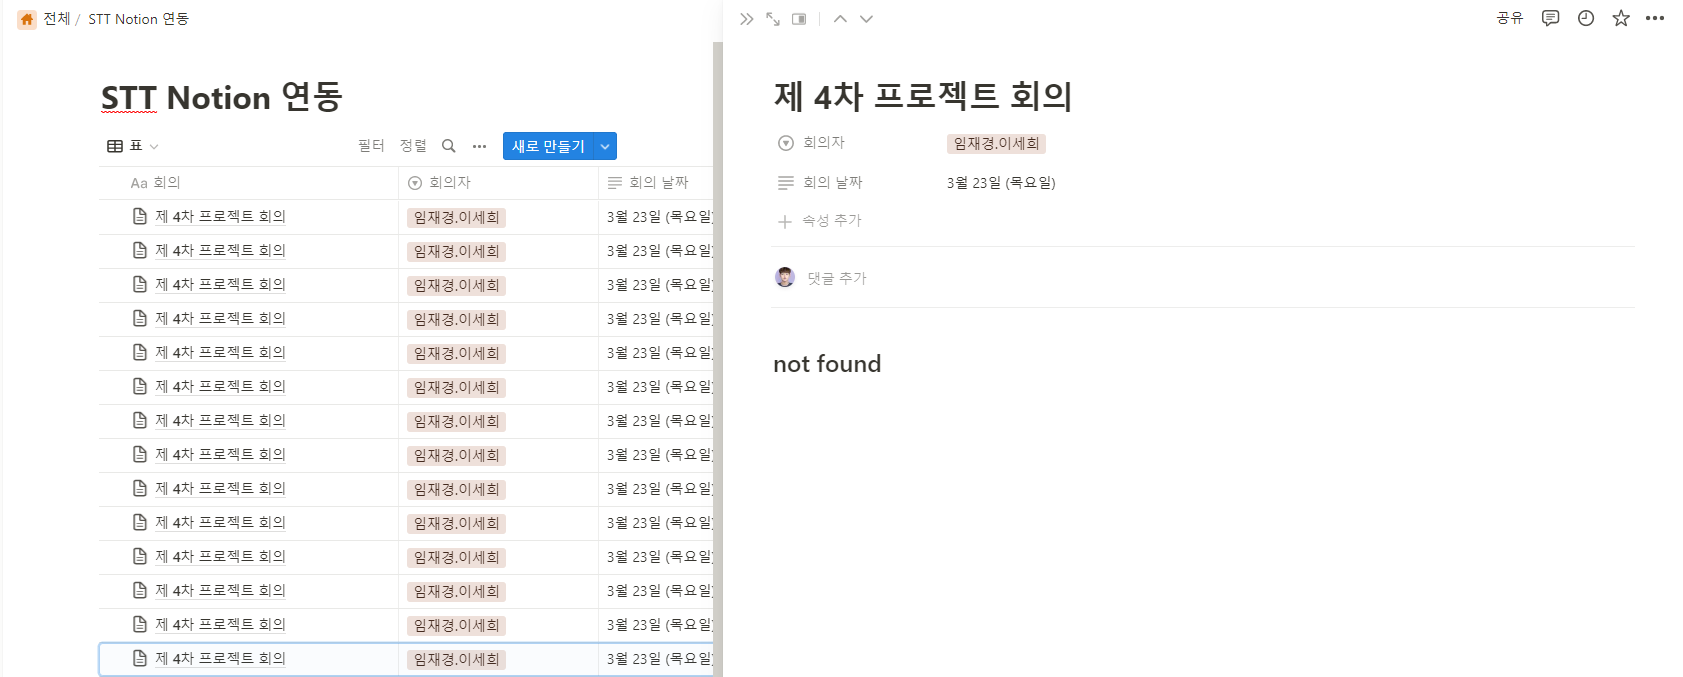1683x677 pixels.
Task: Click the user avatar beside comment field
Action: click(785, 278)
